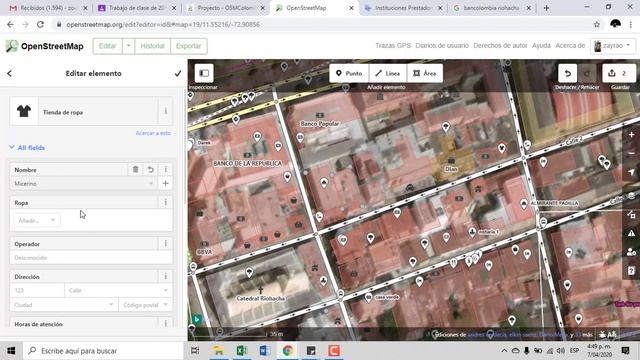Zoom in on the map
640x360 pixels.
click(631, 135)
